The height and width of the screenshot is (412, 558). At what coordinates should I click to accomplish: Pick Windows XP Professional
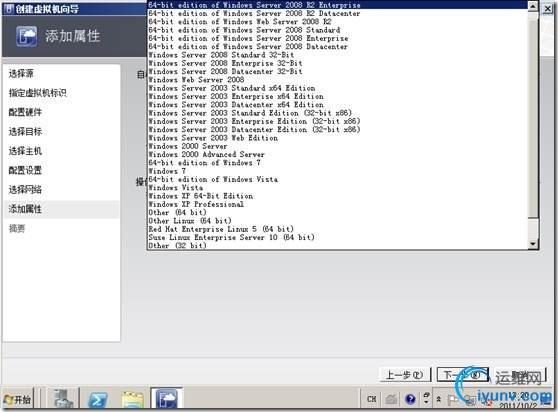point(337,204)
